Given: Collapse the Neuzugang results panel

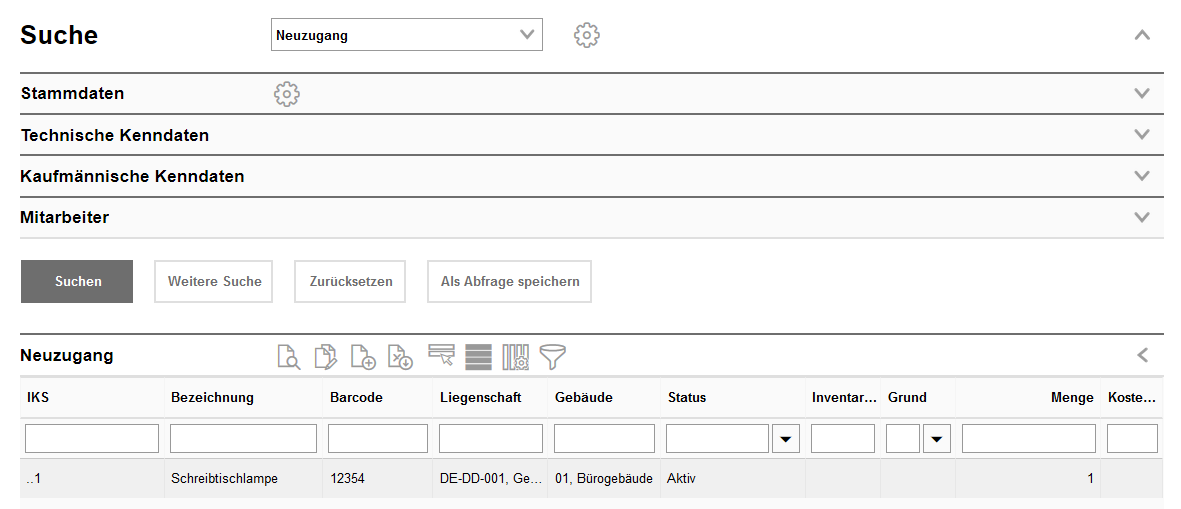Looking at the screenshot, I should tap(1142, 355).
